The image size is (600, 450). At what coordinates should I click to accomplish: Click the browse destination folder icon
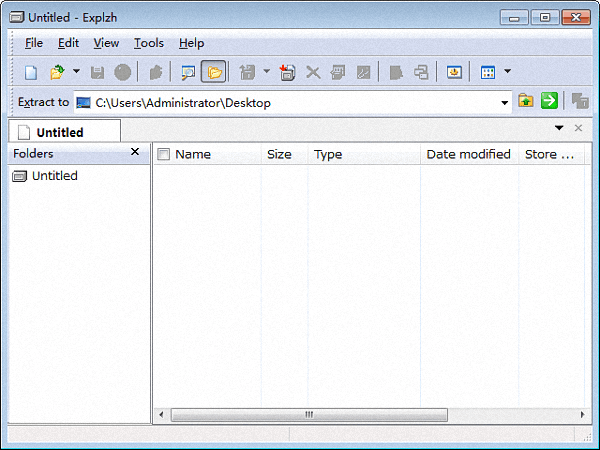pos(526,101)
